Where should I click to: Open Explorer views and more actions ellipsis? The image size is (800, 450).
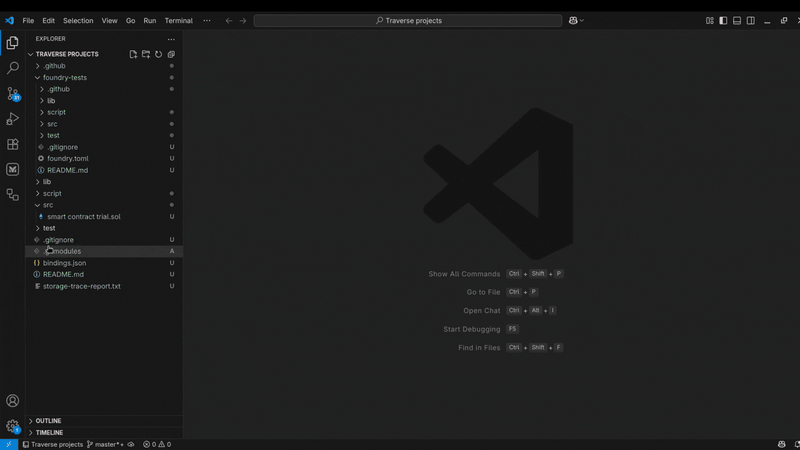point(171,39)
